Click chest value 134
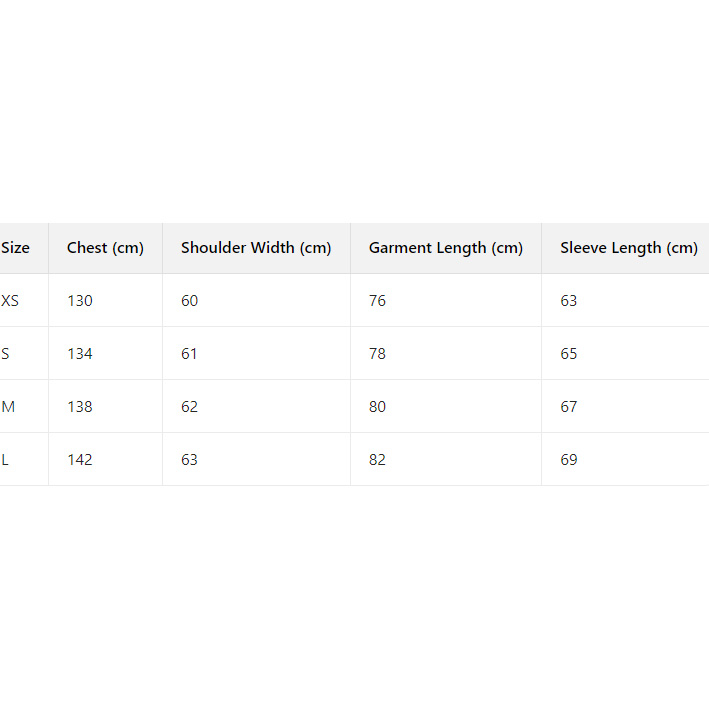 click(x=80, y=354)
